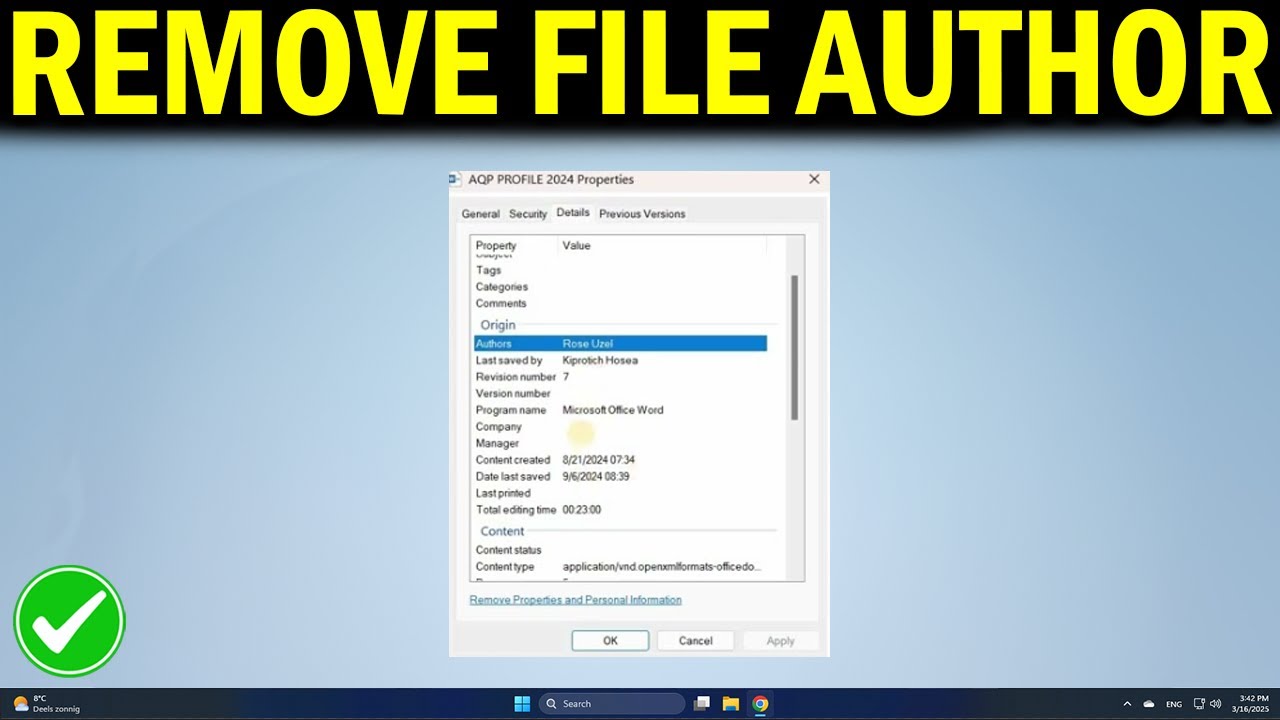Click the Word document icon in title bar
This screenshot has width=1280, height=720.
(x=455, y=179)
